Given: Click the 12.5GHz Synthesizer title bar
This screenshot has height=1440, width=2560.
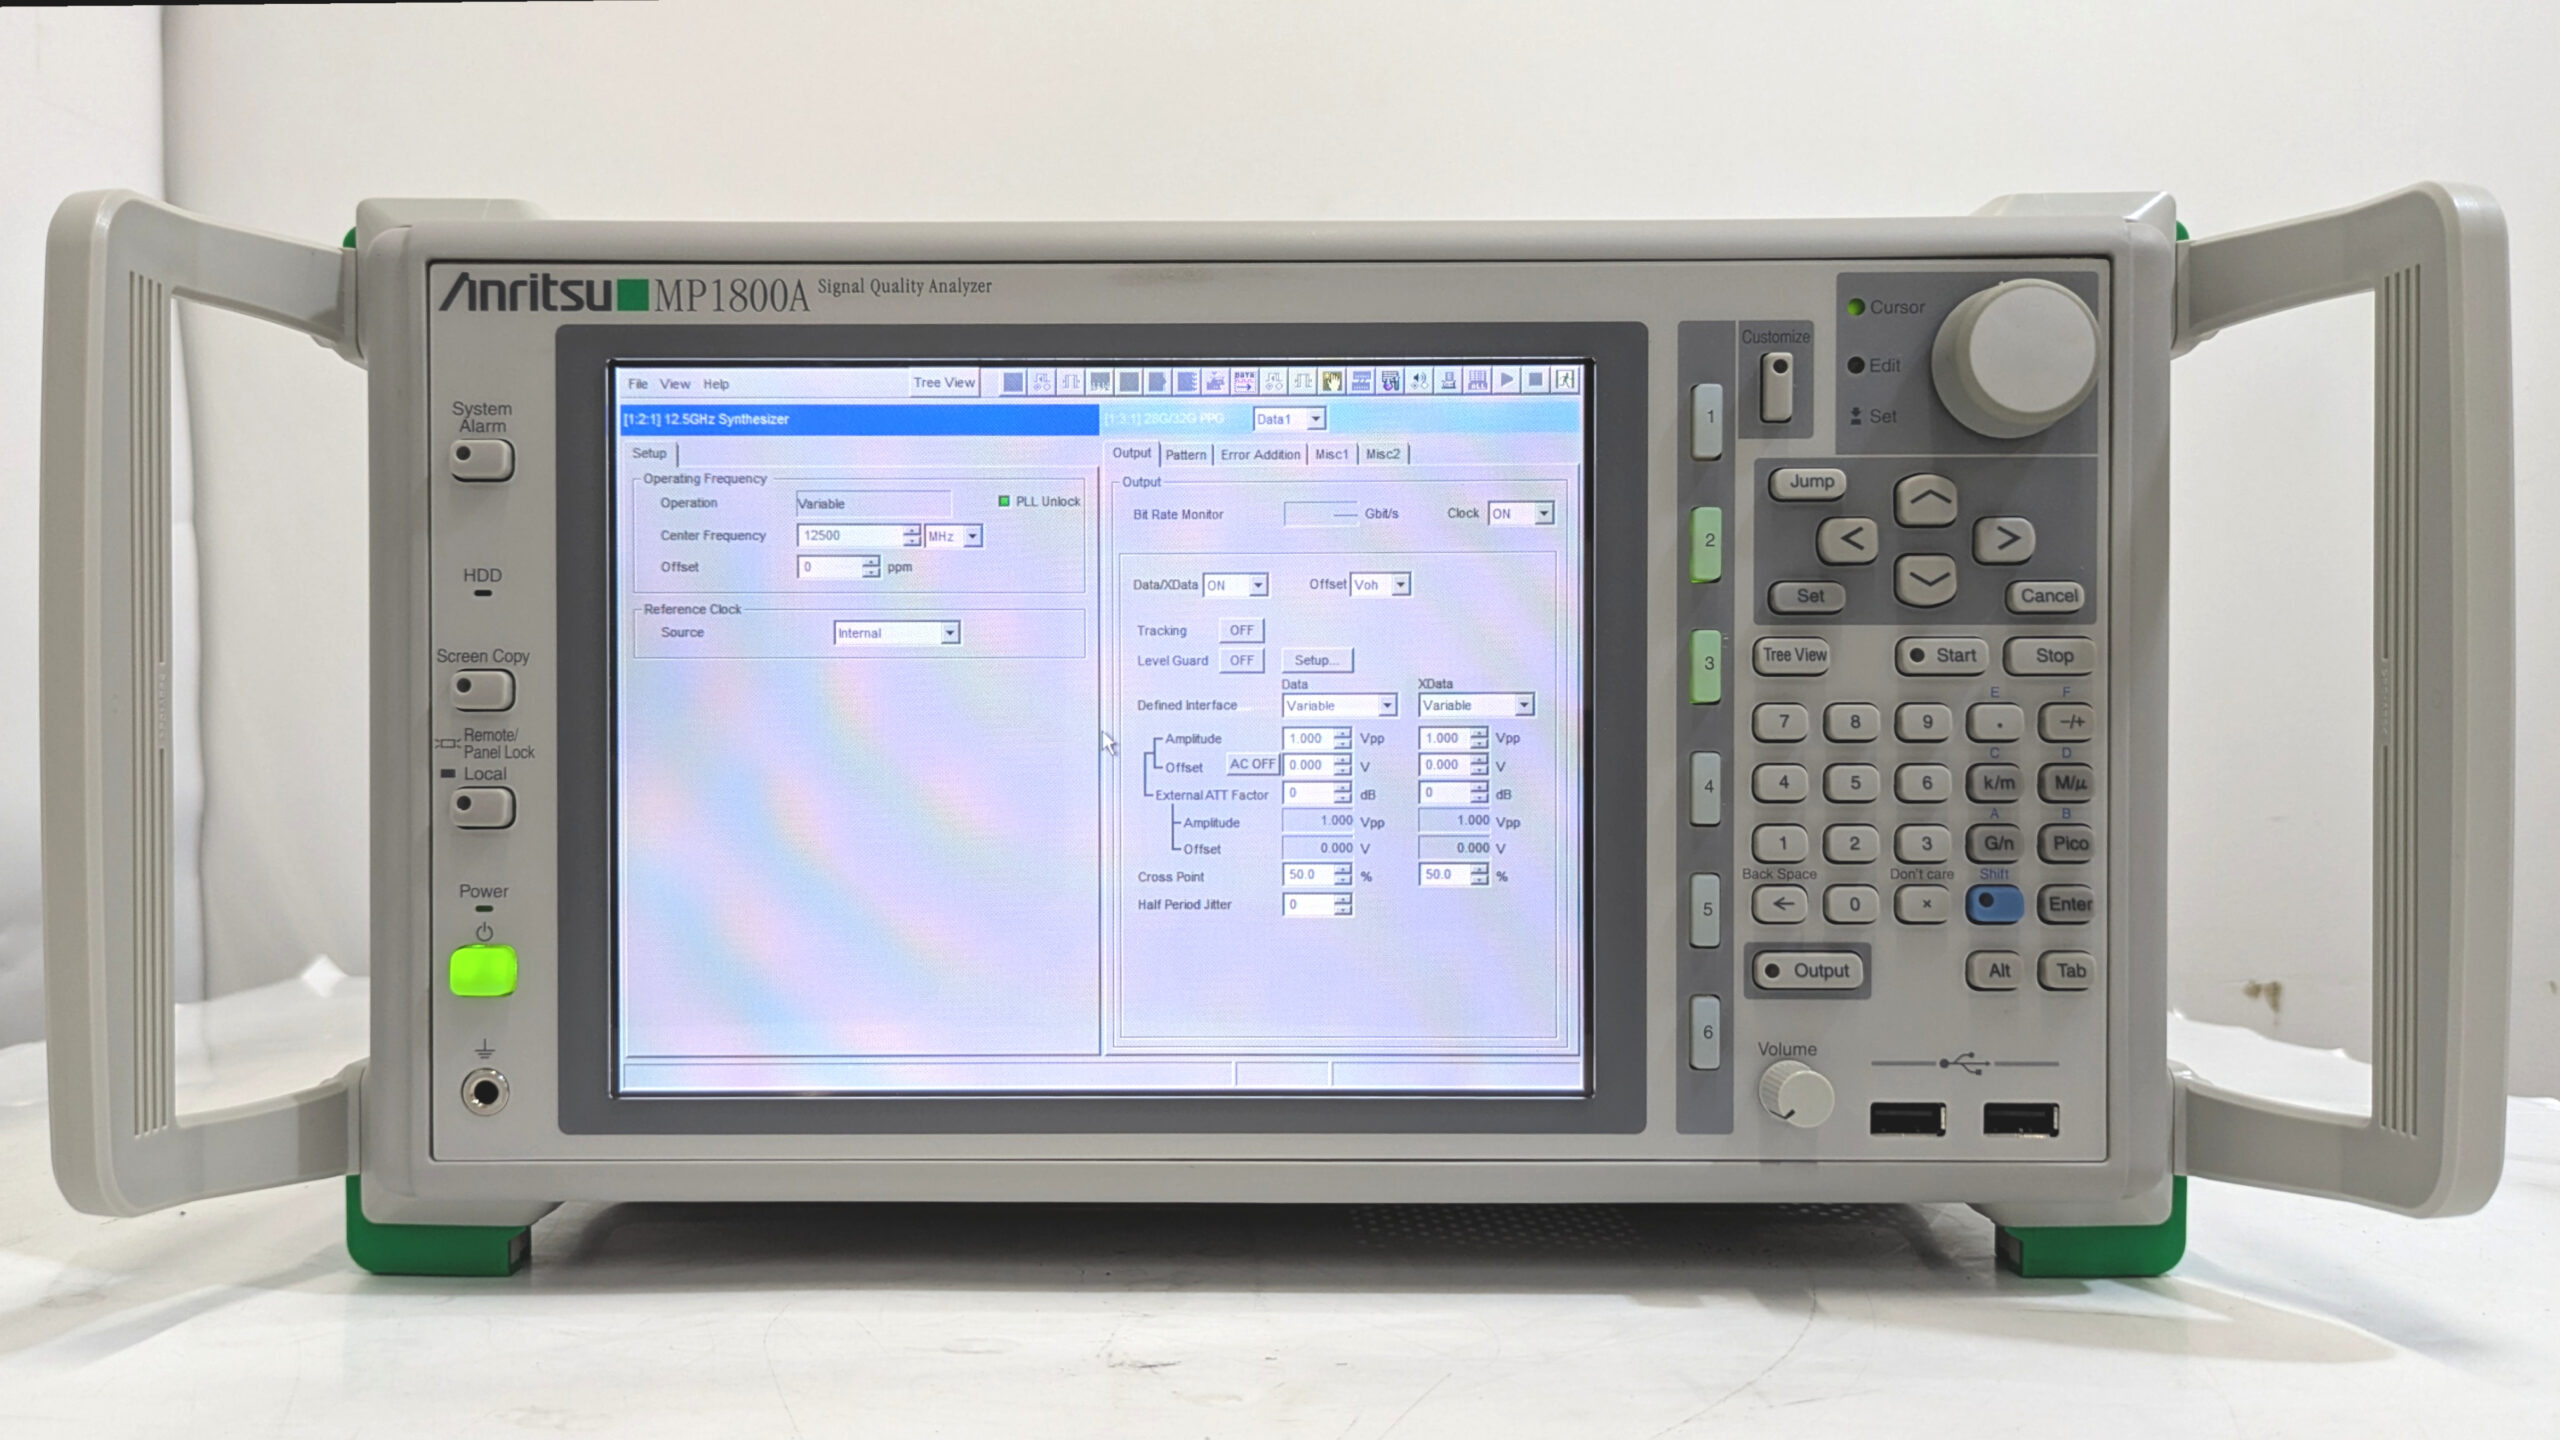Looking at the screenshot, I should [x=859, y=420].
